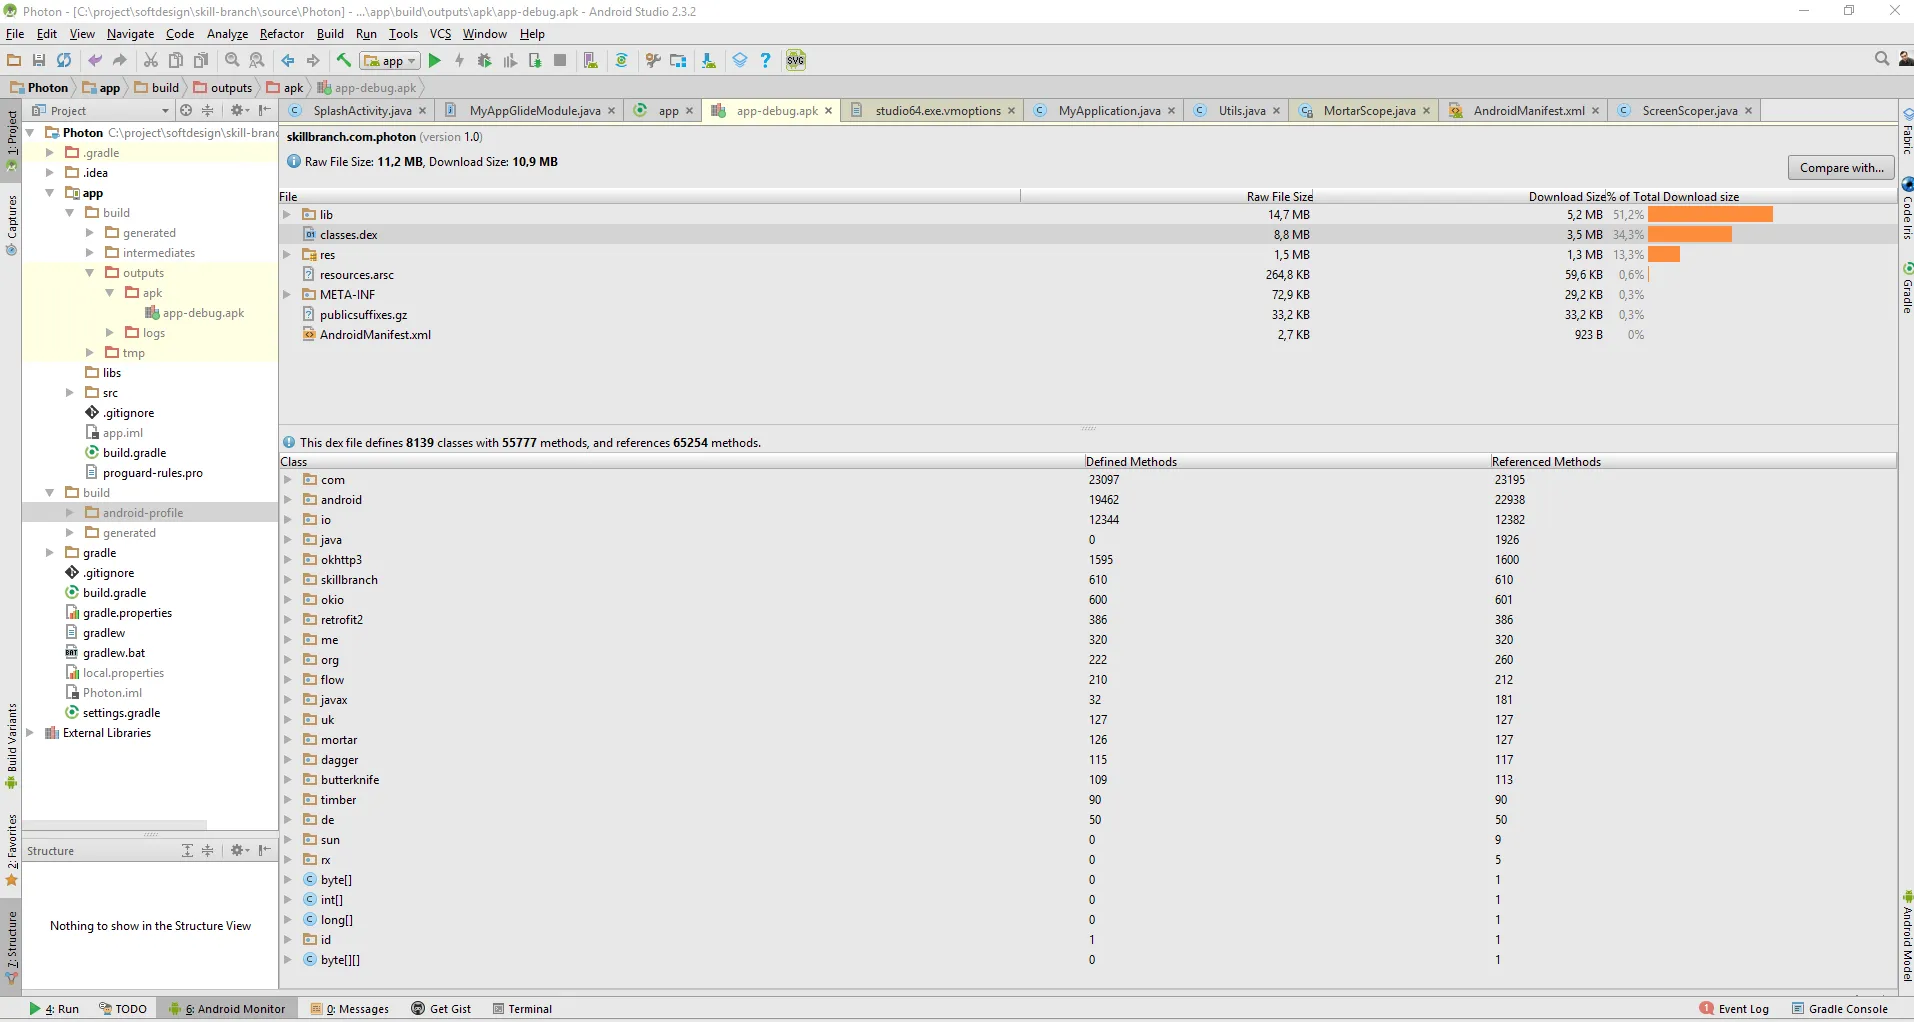The image size is (1914, 1022).
Task: Click the outputs breadcrumb in navigation bar
Action: click(223, 88)
